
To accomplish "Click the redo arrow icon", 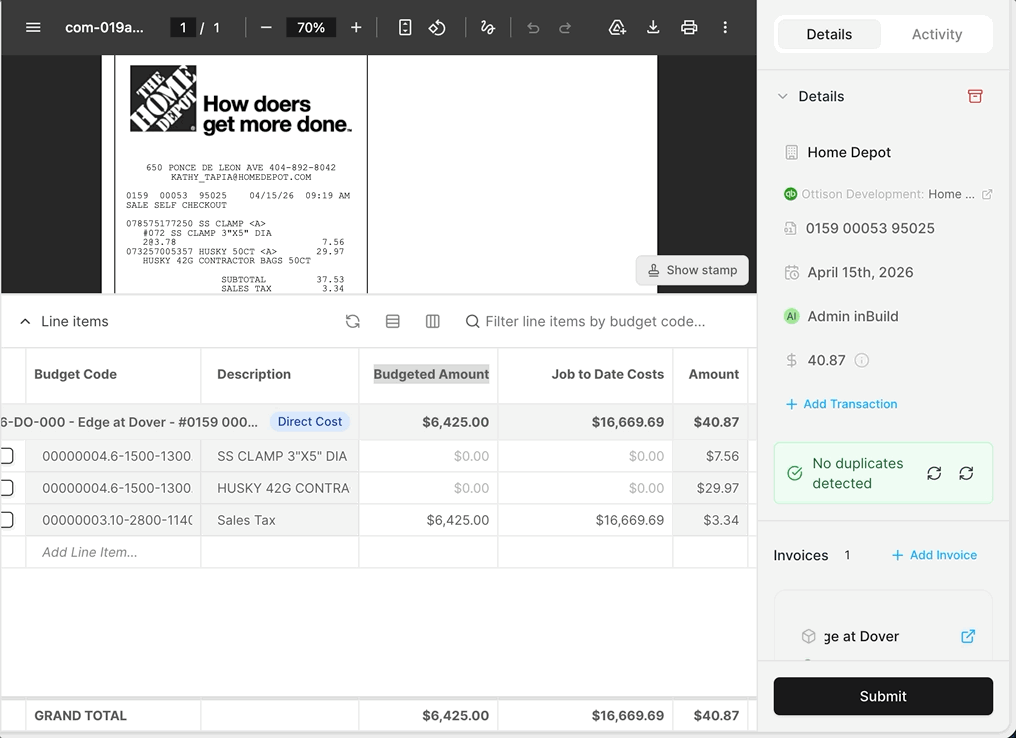I will click(x=565, y=27).
